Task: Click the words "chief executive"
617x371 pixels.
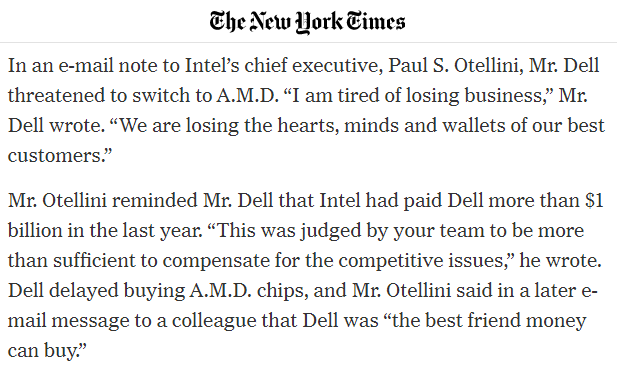Action: pyautogui.click(x=311, y=65)
